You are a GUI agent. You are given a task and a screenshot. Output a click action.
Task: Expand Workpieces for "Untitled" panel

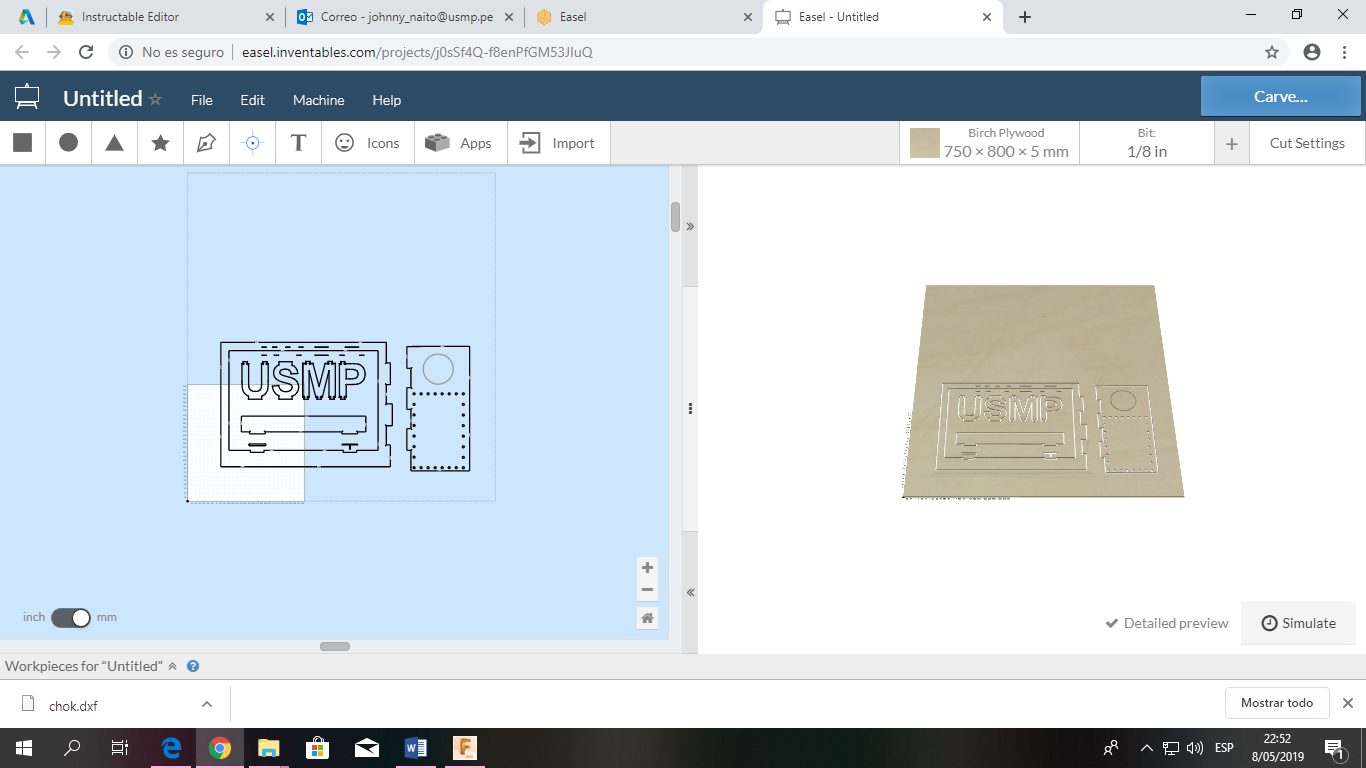172,666
